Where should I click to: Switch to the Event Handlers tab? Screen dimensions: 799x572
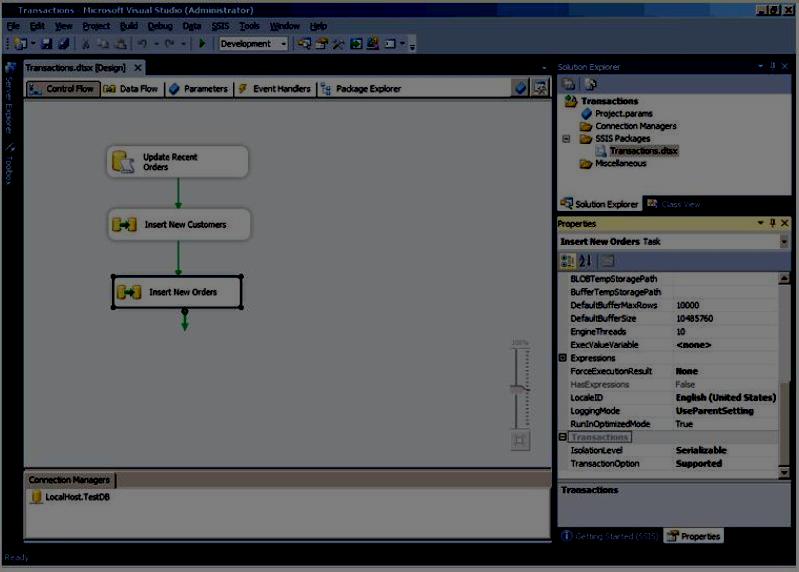[275, 89]
